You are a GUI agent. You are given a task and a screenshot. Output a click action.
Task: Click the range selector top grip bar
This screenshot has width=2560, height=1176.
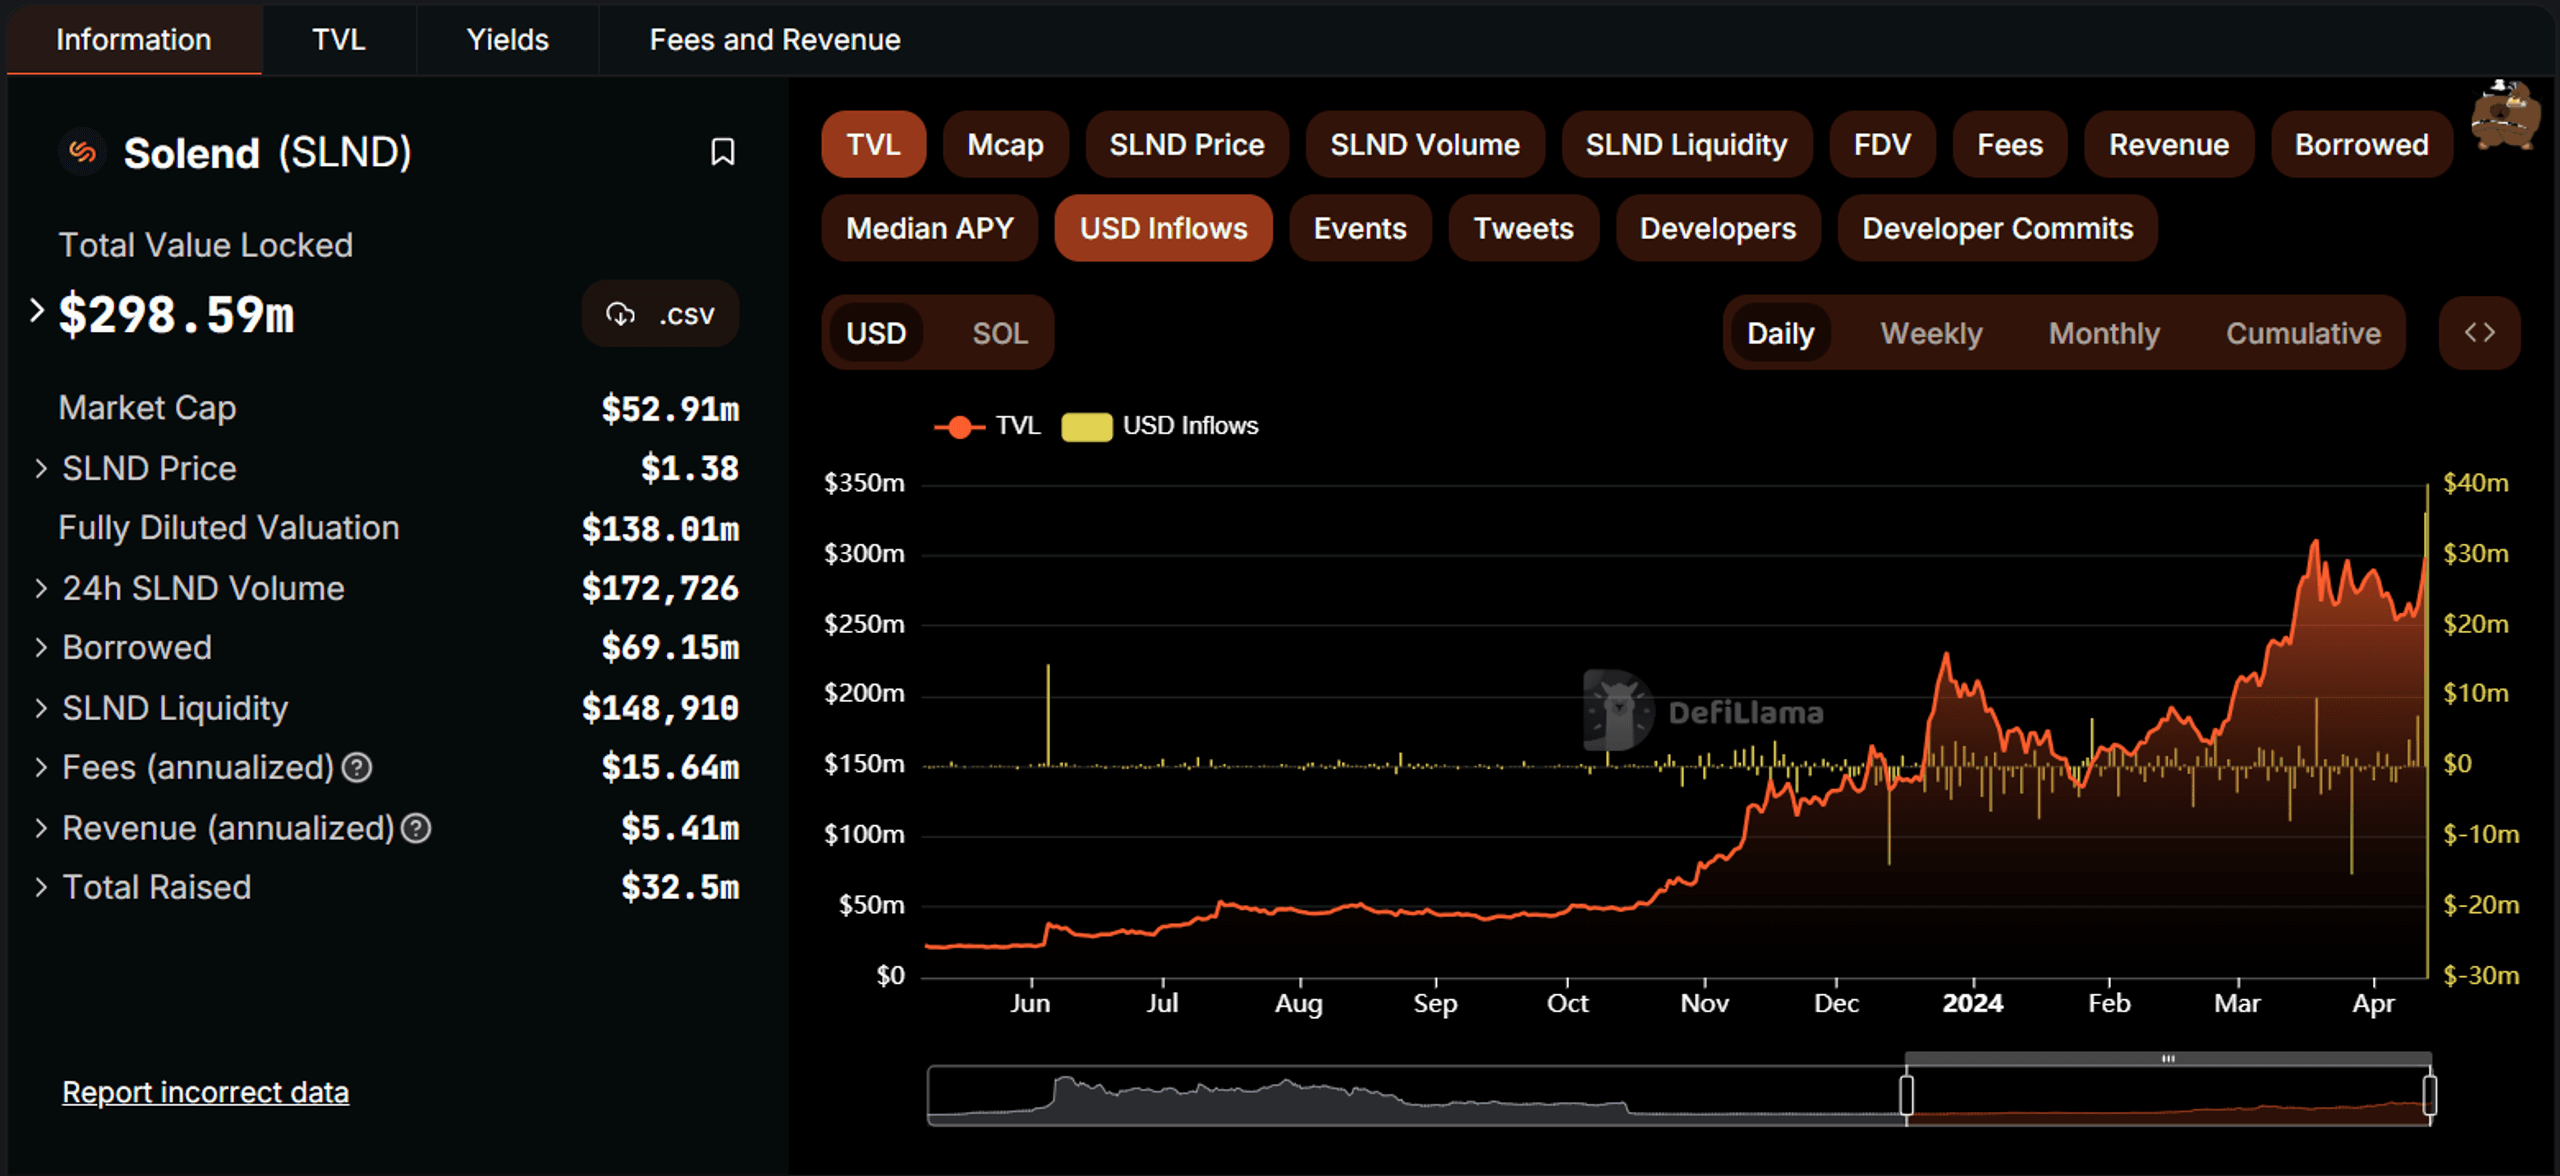coord(2168,1058)
